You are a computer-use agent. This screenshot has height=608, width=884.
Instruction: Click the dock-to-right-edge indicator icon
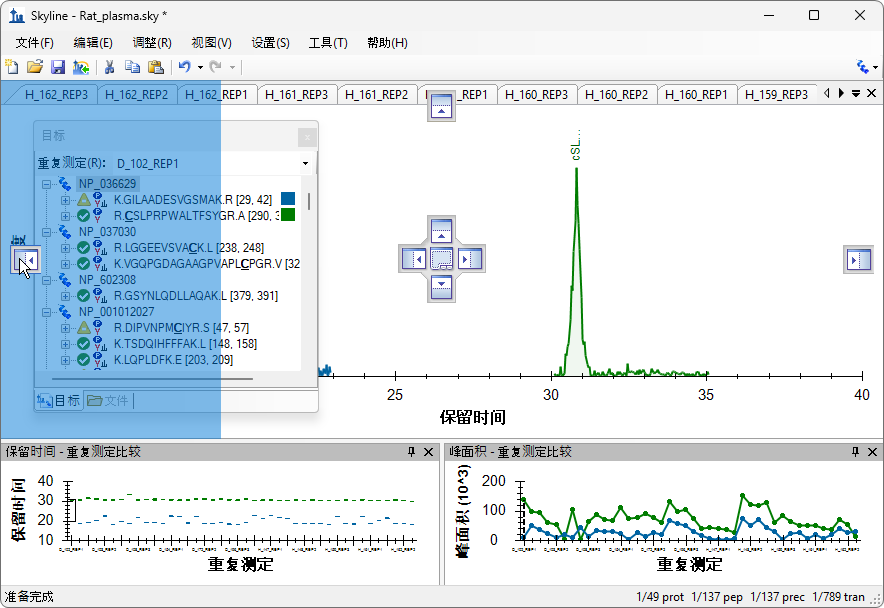[858, 259]
